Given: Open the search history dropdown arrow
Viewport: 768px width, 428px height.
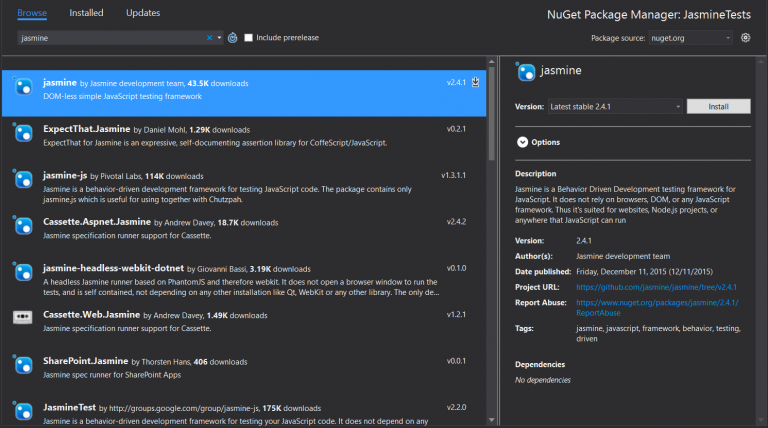Looking at the screenshot, I should [219, 38].
